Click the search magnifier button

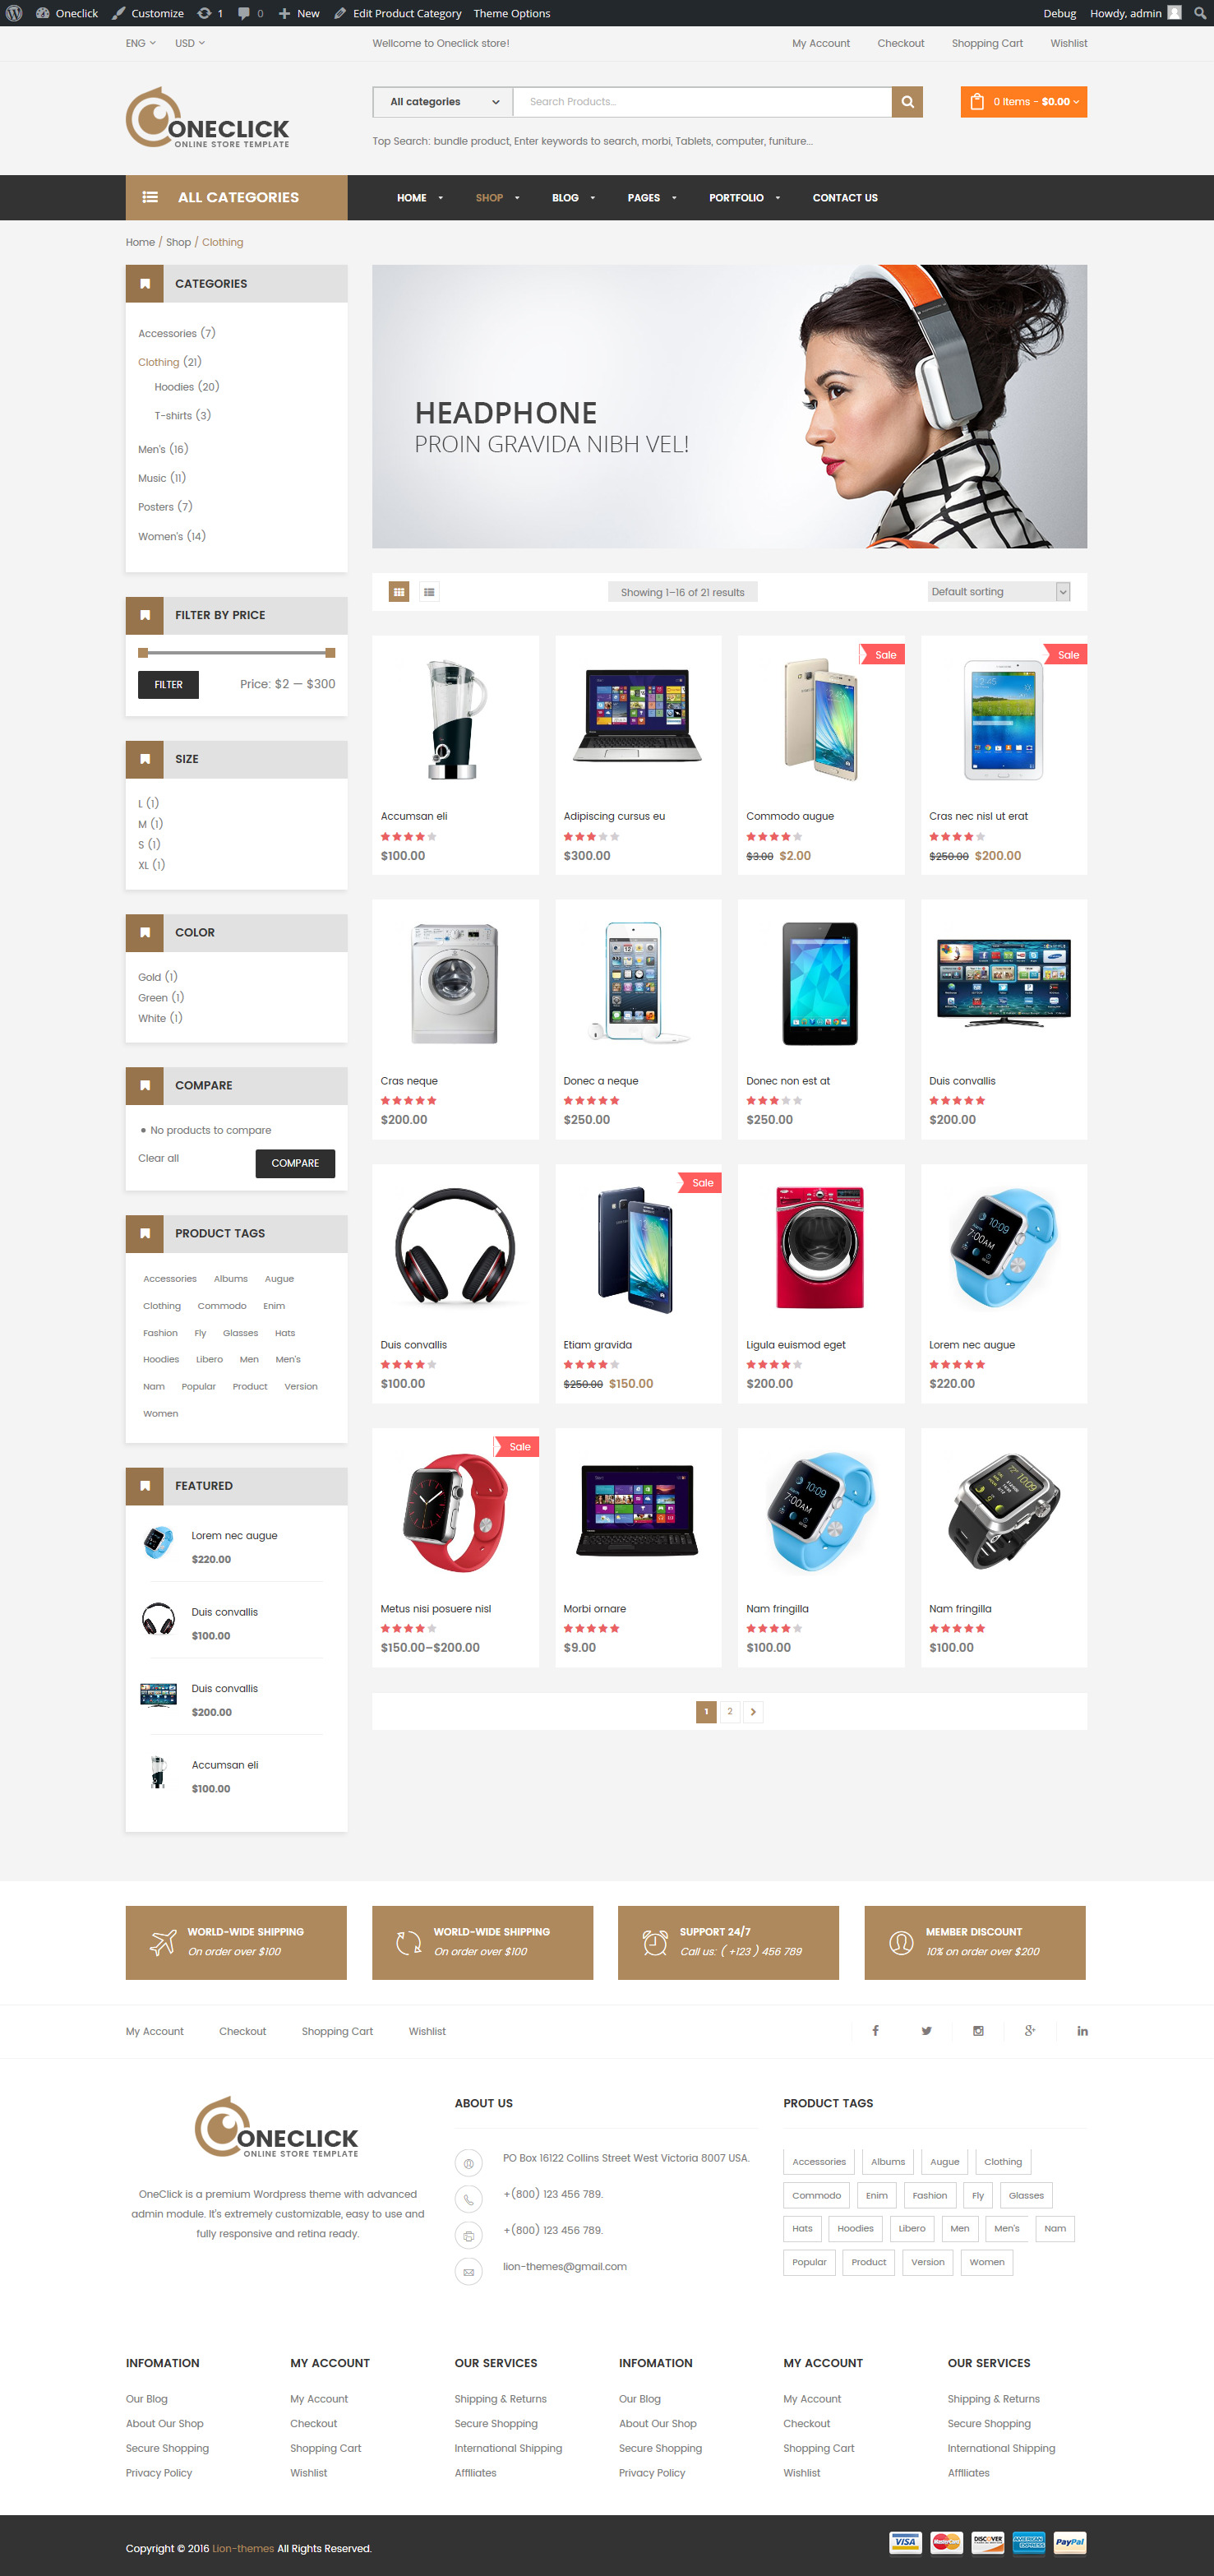click(x=907, y=102)
